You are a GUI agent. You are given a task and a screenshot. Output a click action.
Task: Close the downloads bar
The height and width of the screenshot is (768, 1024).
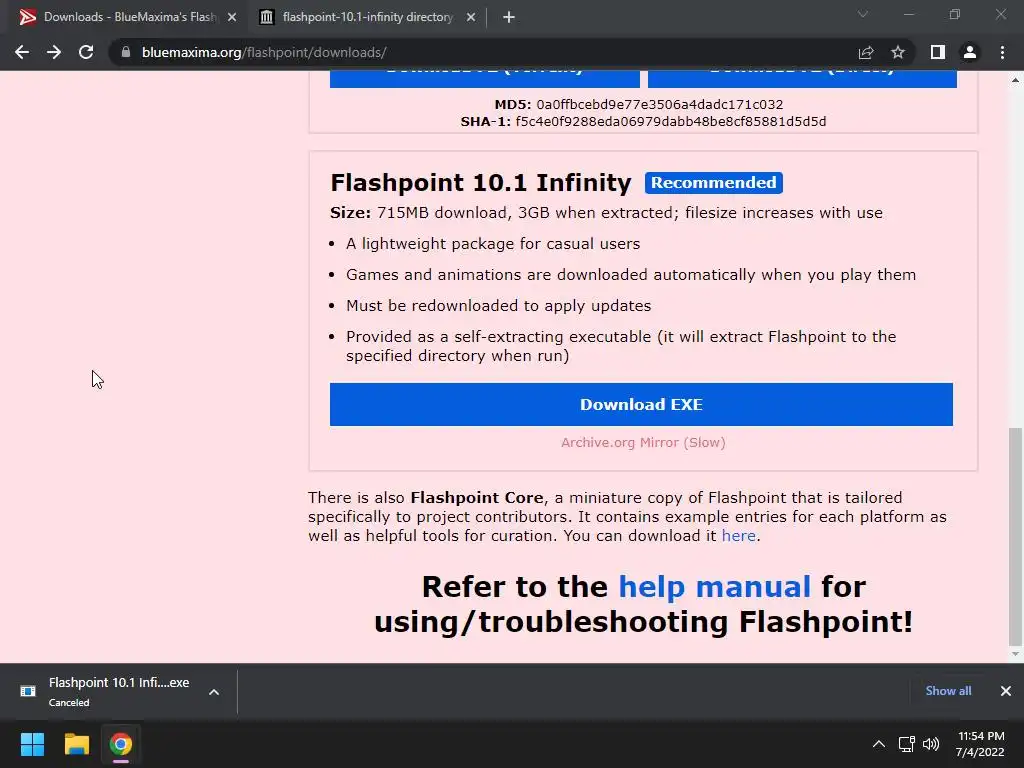click(x=1006, y=691)
